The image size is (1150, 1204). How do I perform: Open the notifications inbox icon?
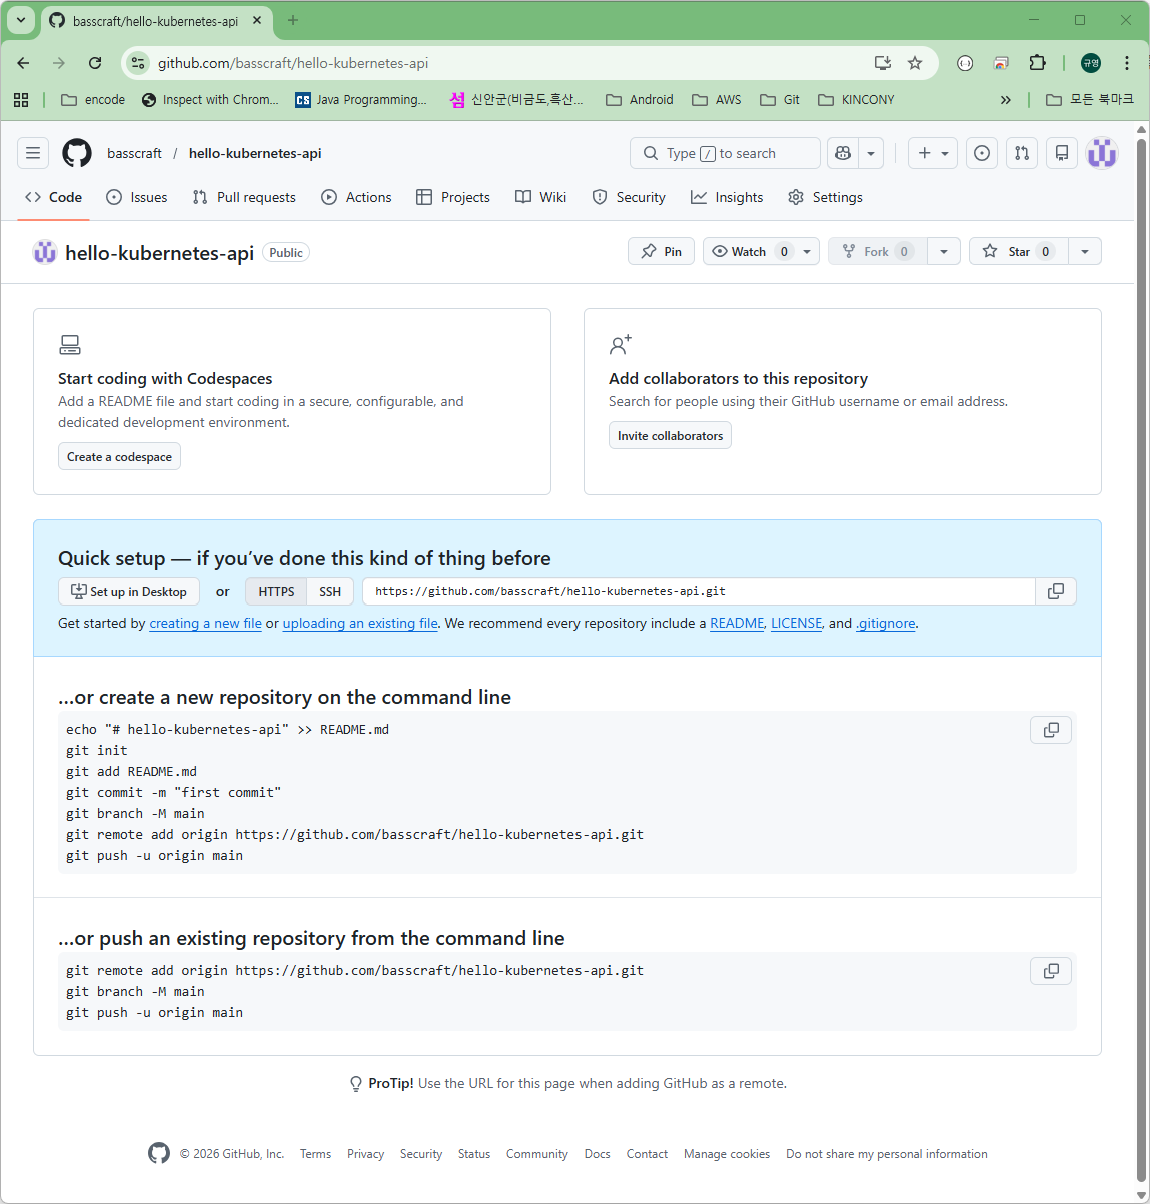[x=1062, y=153]
